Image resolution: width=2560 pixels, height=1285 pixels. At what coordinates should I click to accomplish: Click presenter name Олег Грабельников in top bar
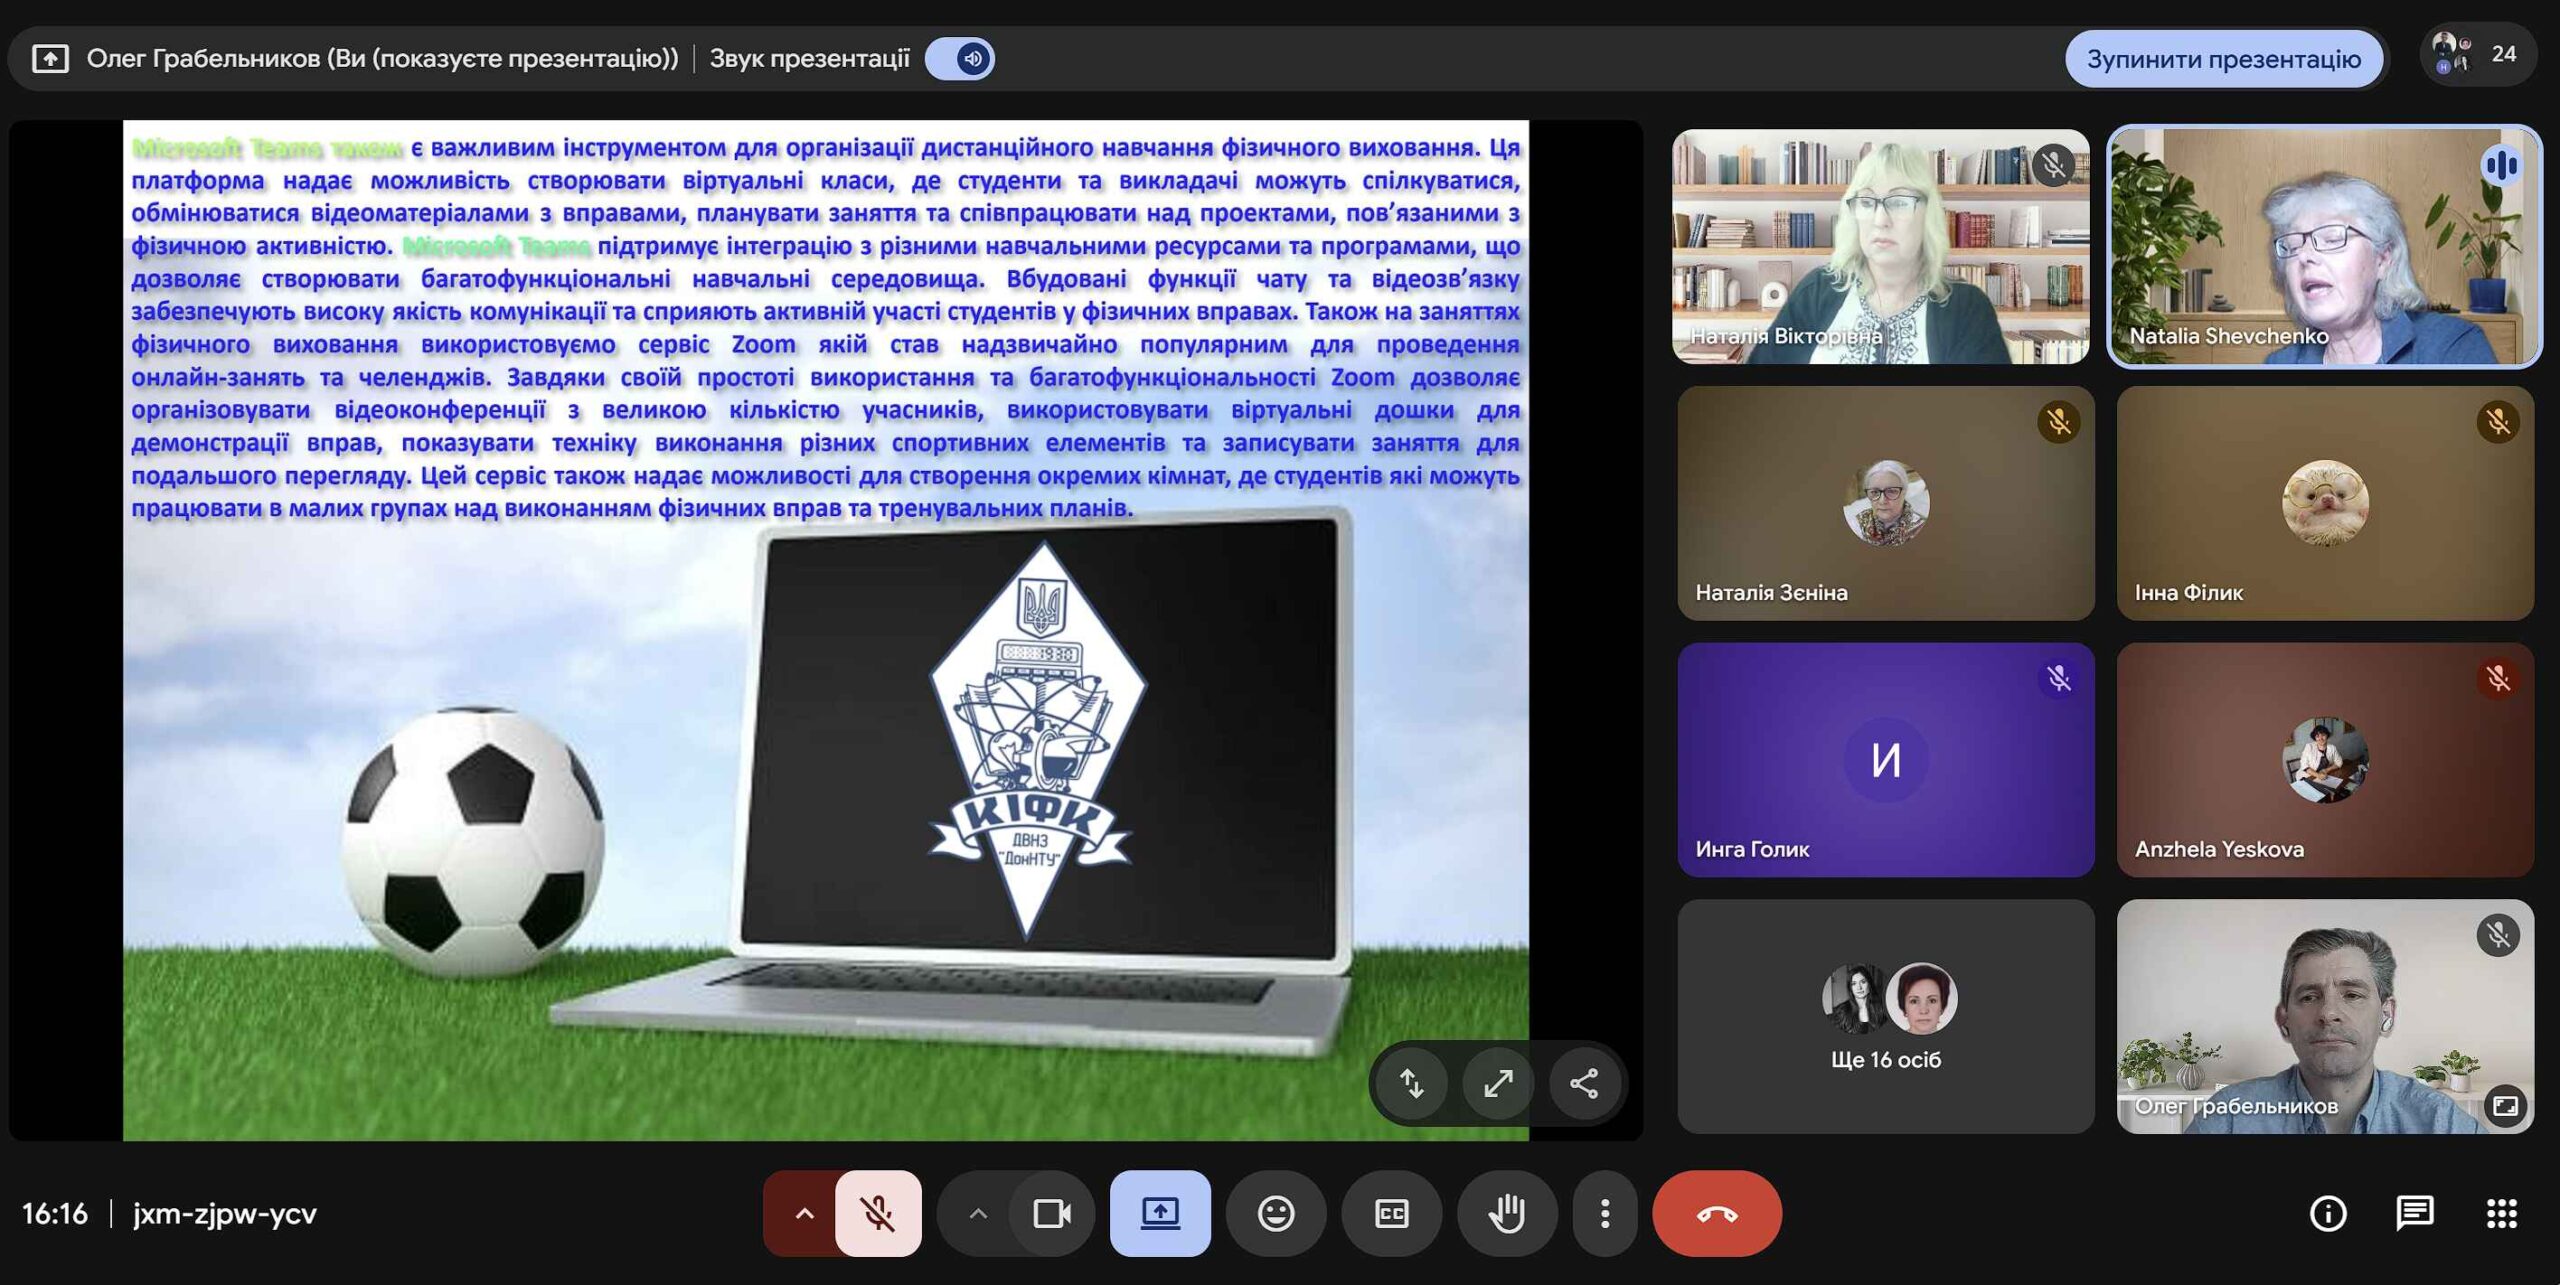pos(382,59)
